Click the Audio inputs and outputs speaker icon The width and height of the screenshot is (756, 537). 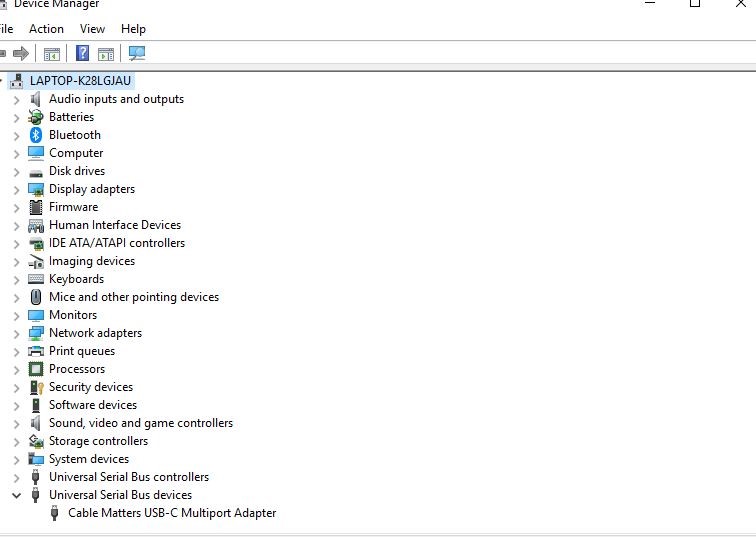pyautogui.click(x=35, y=99)
